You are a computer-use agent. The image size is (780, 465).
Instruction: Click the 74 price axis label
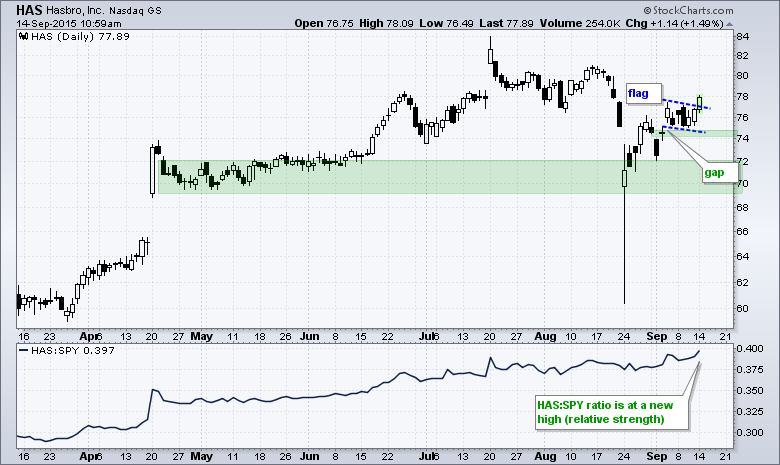(743, 139)
